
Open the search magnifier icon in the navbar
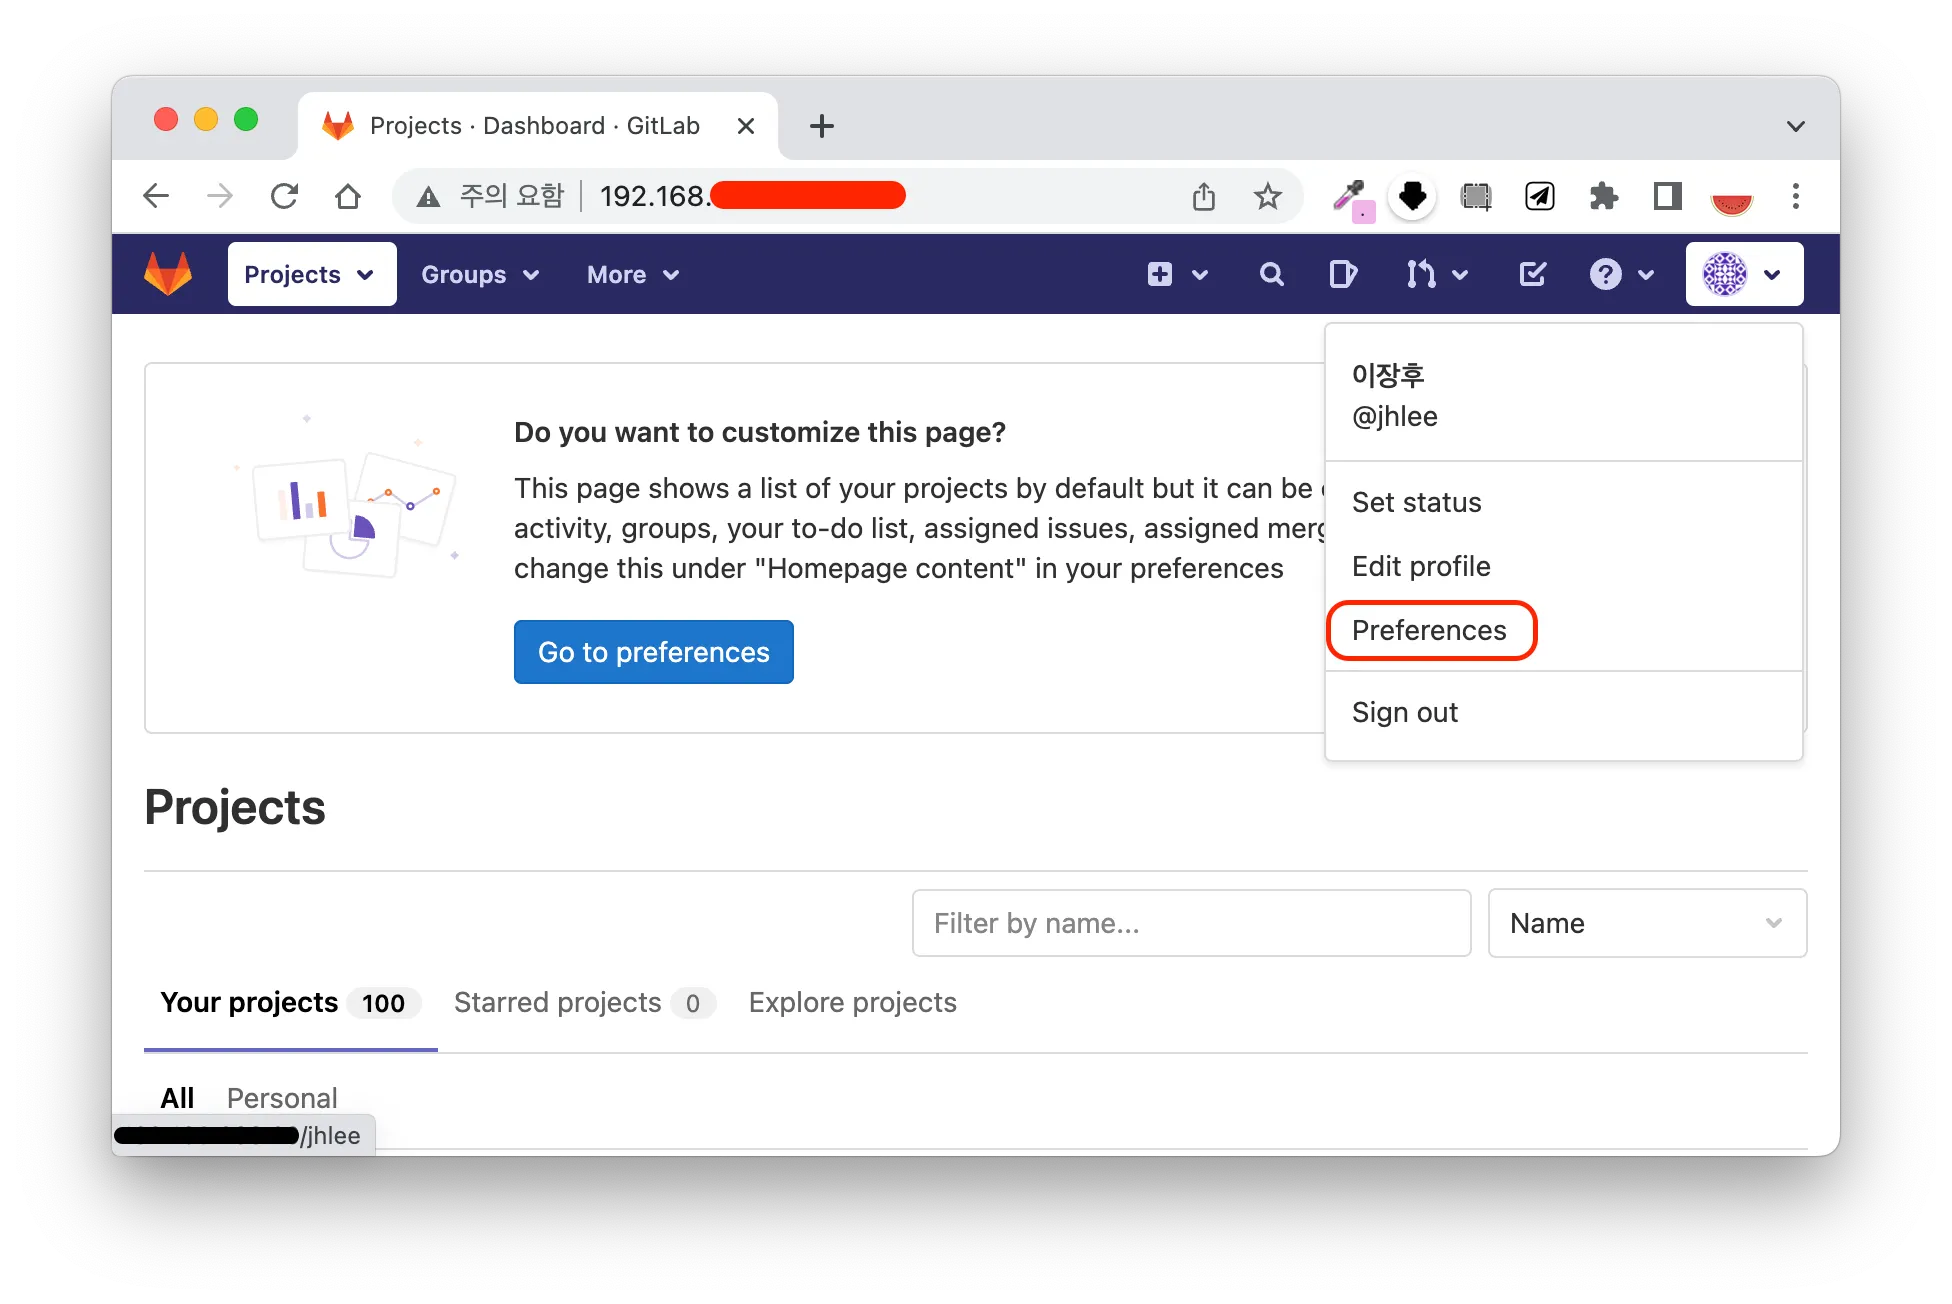[1271, 274]
